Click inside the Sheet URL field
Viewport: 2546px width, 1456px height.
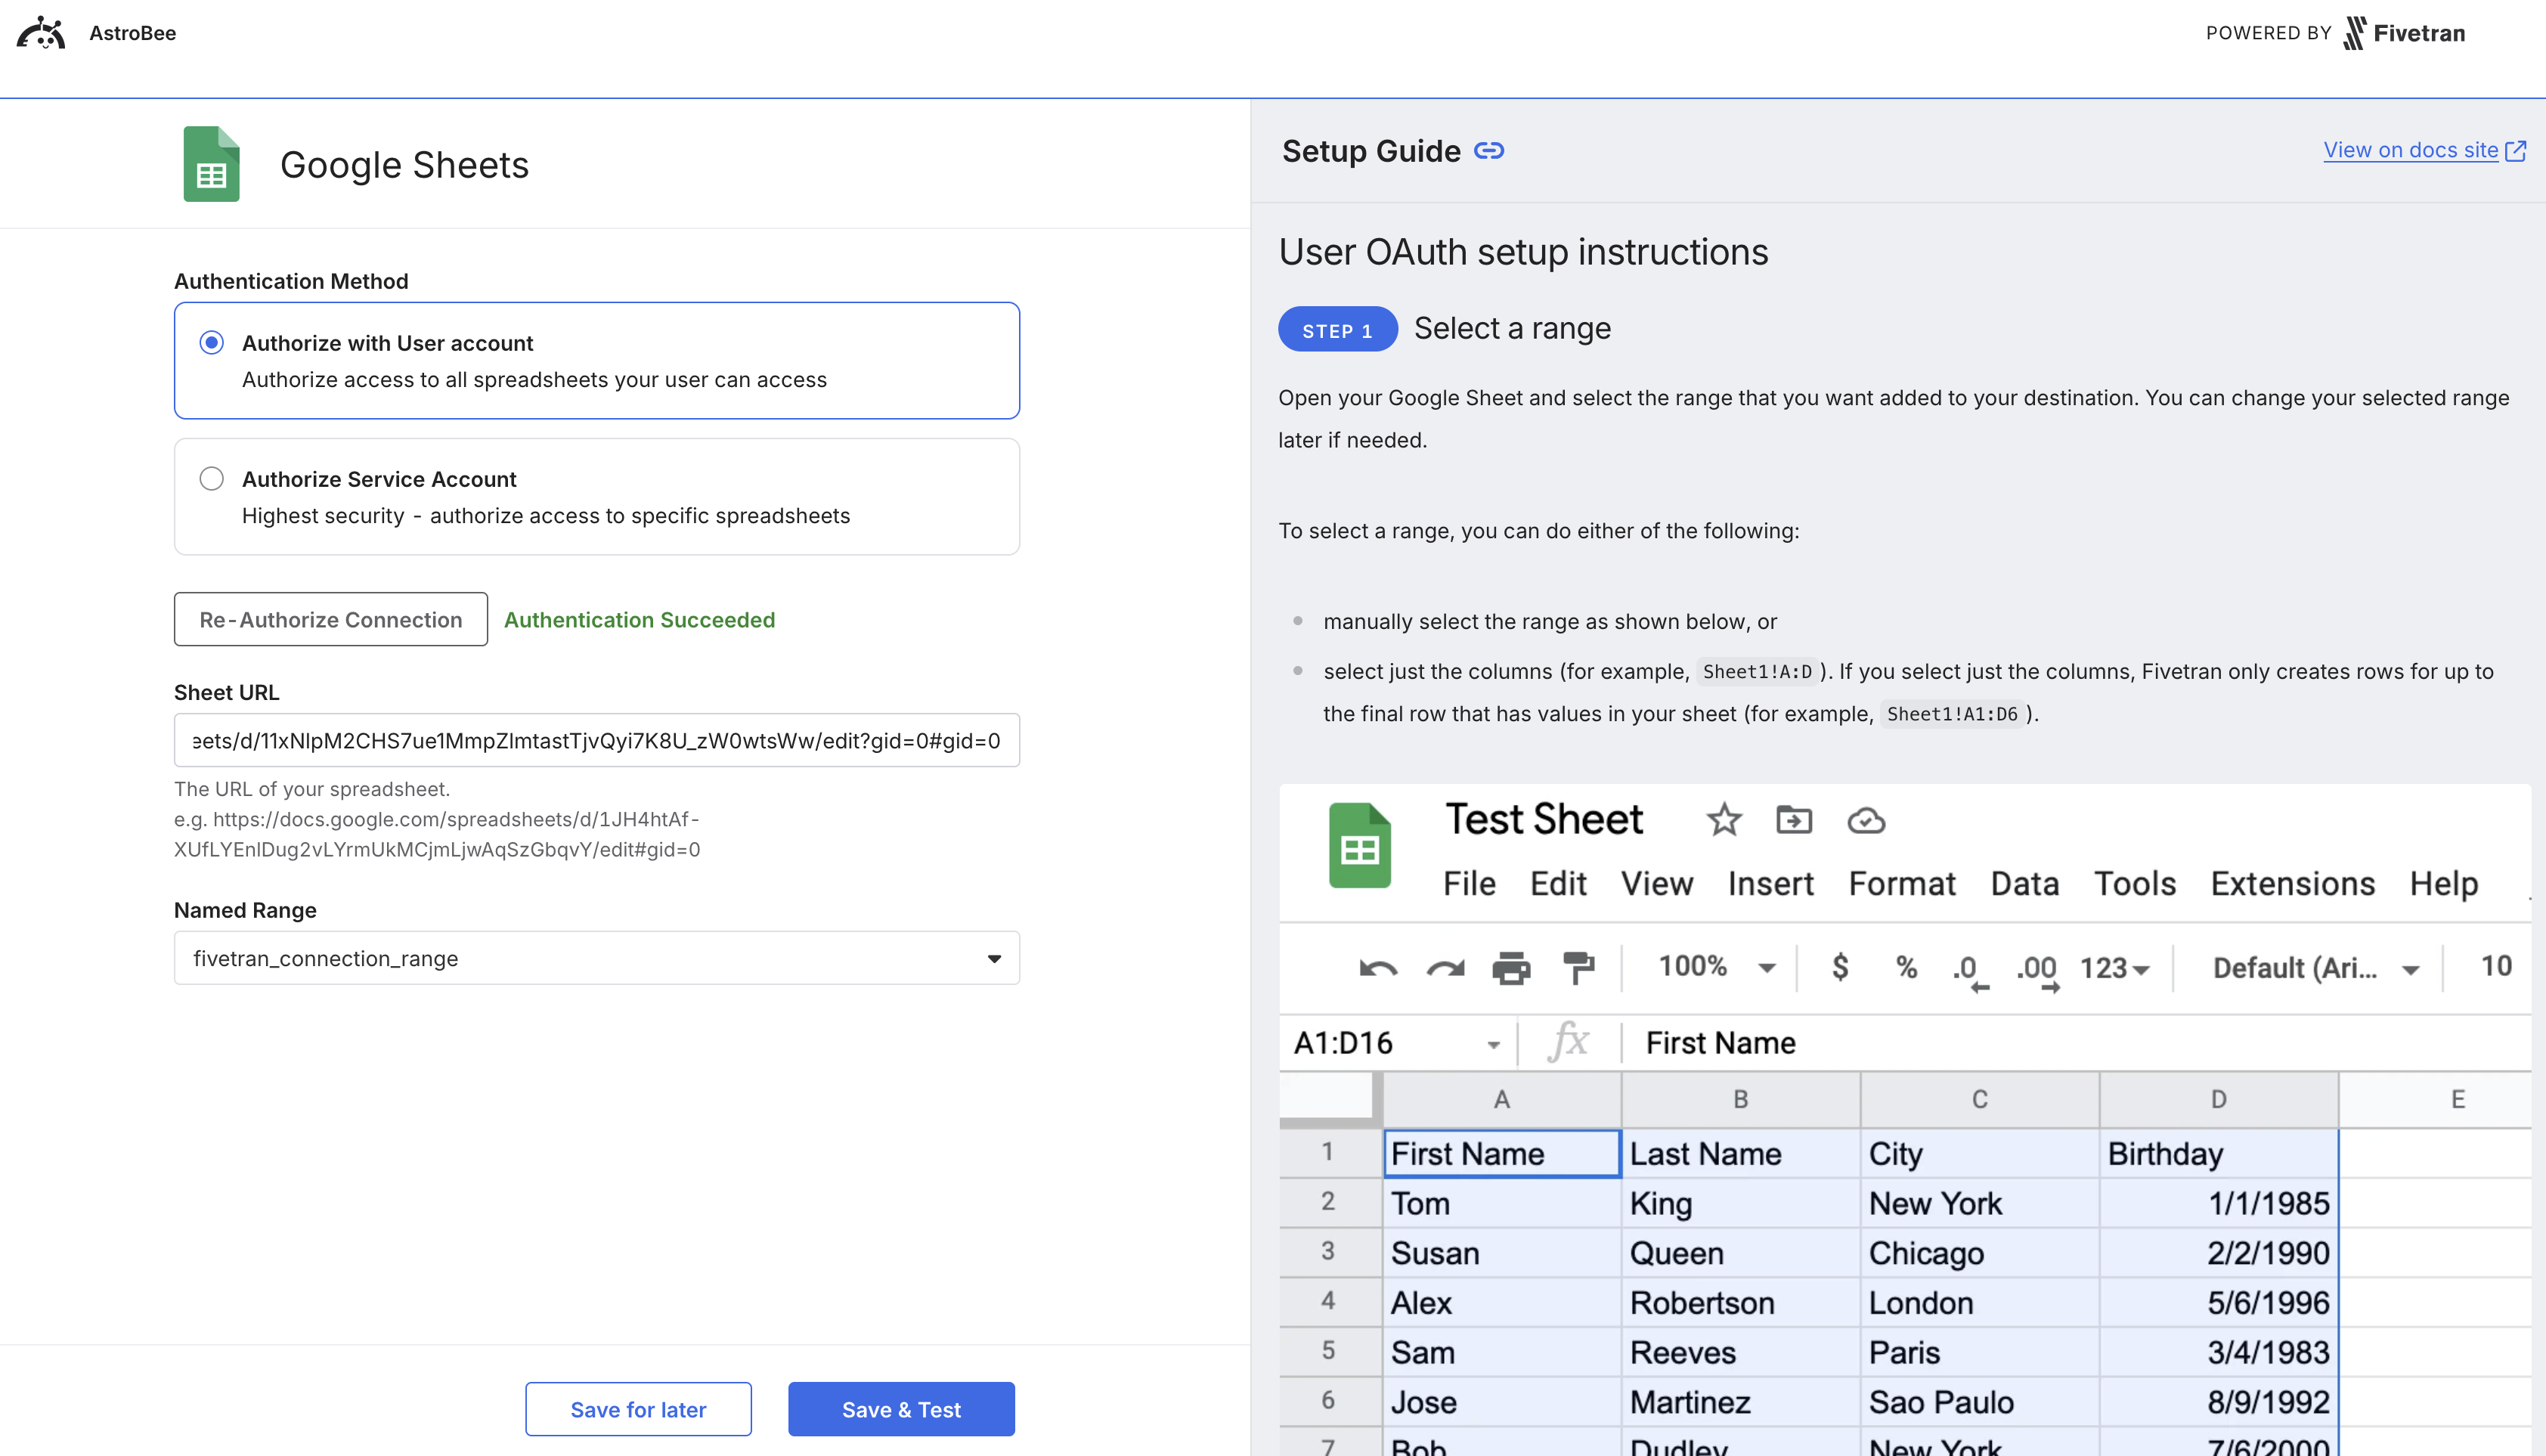pyautogui.click(x=596, y=740)
